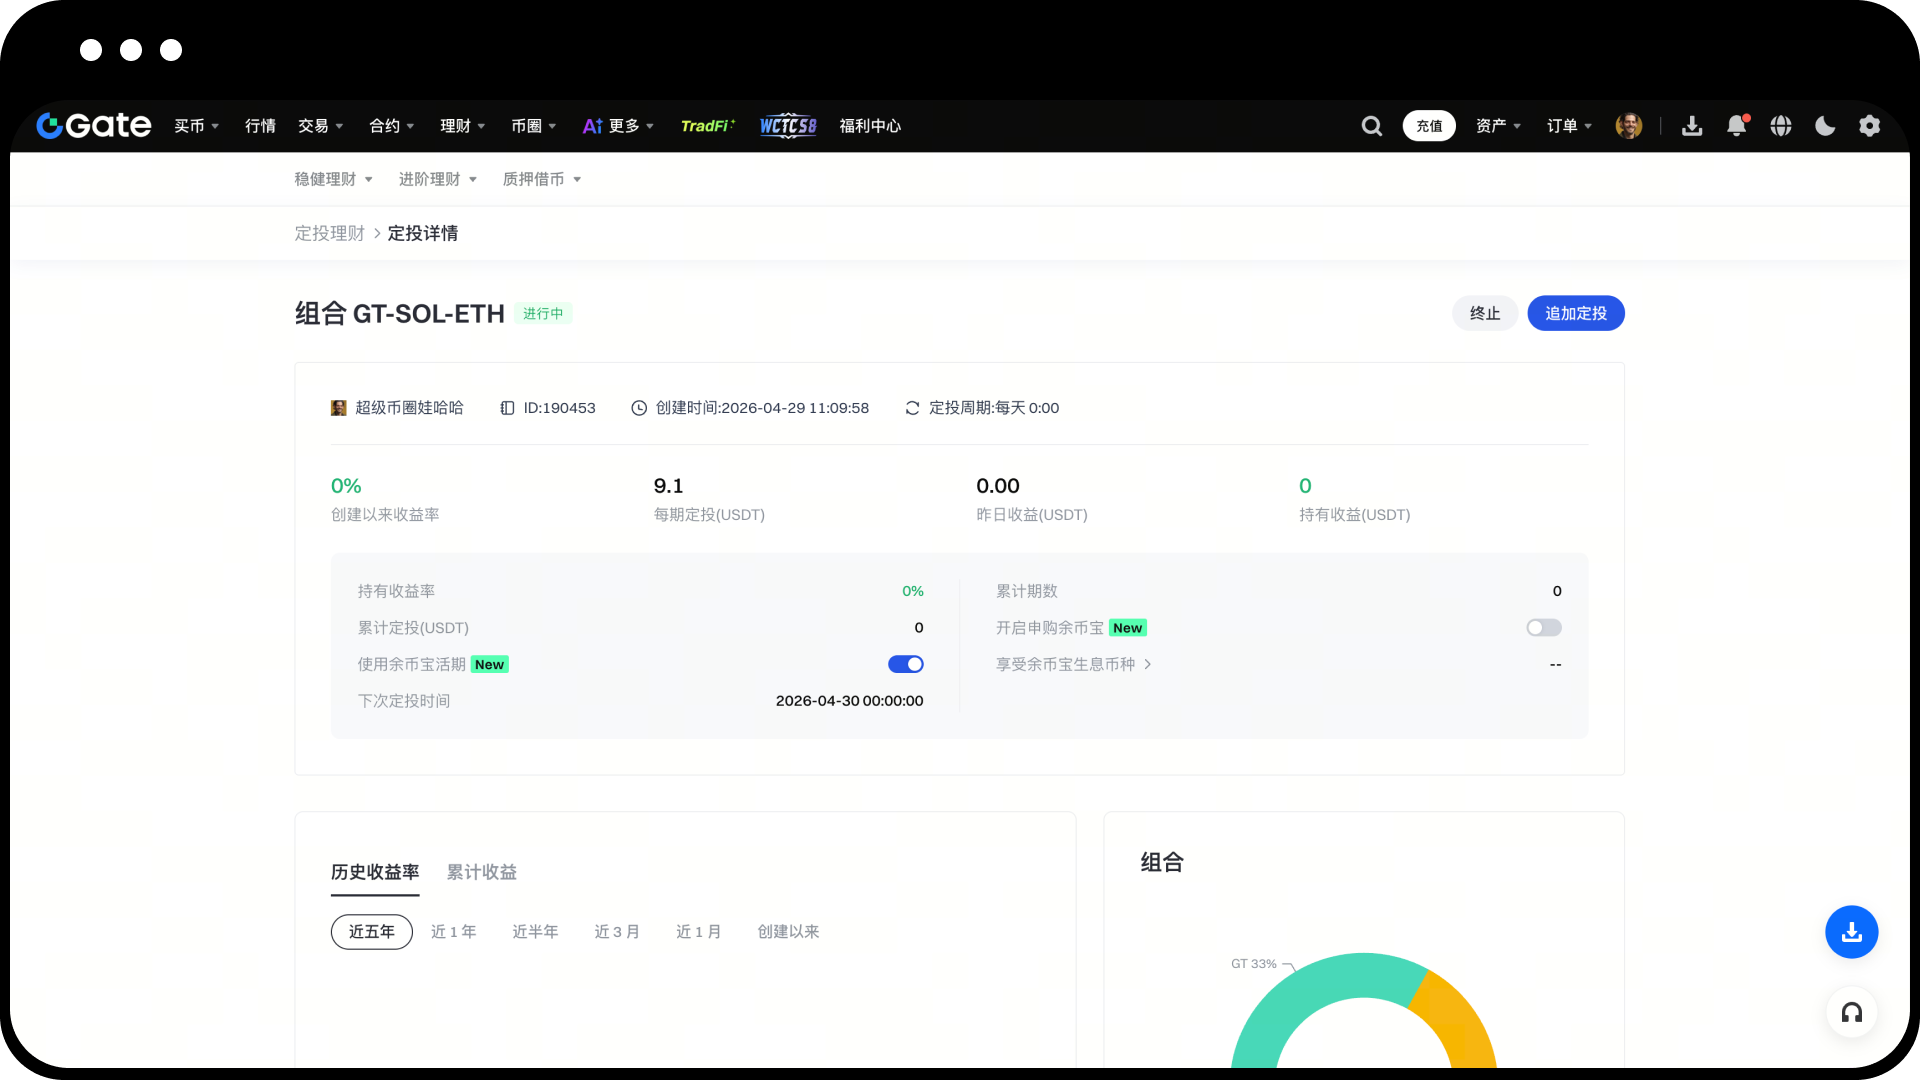Click the clock icon beside creation time
1920x1080 pixels.
639,408
